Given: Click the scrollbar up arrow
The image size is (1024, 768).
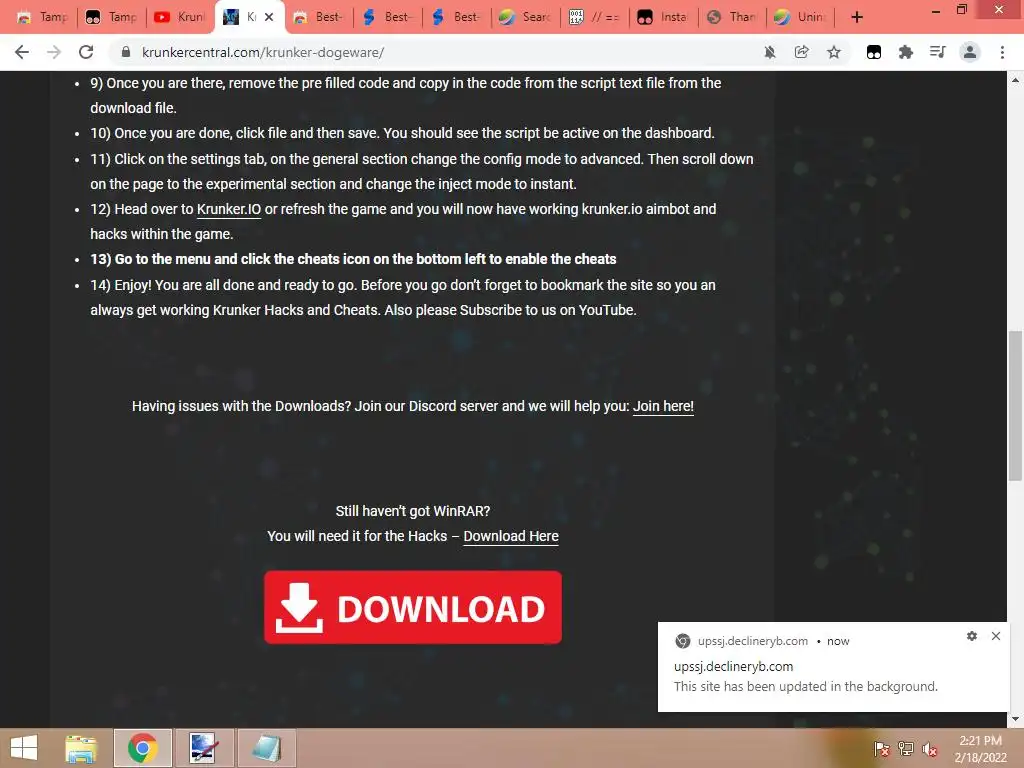Looking at the screenshot, I should (1015, 80).
